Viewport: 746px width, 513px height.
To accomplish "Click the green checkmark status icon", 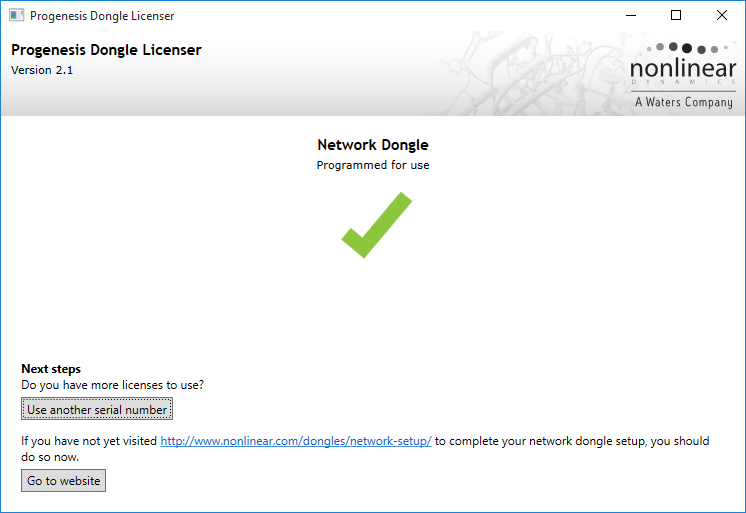I will coord(377,225).
